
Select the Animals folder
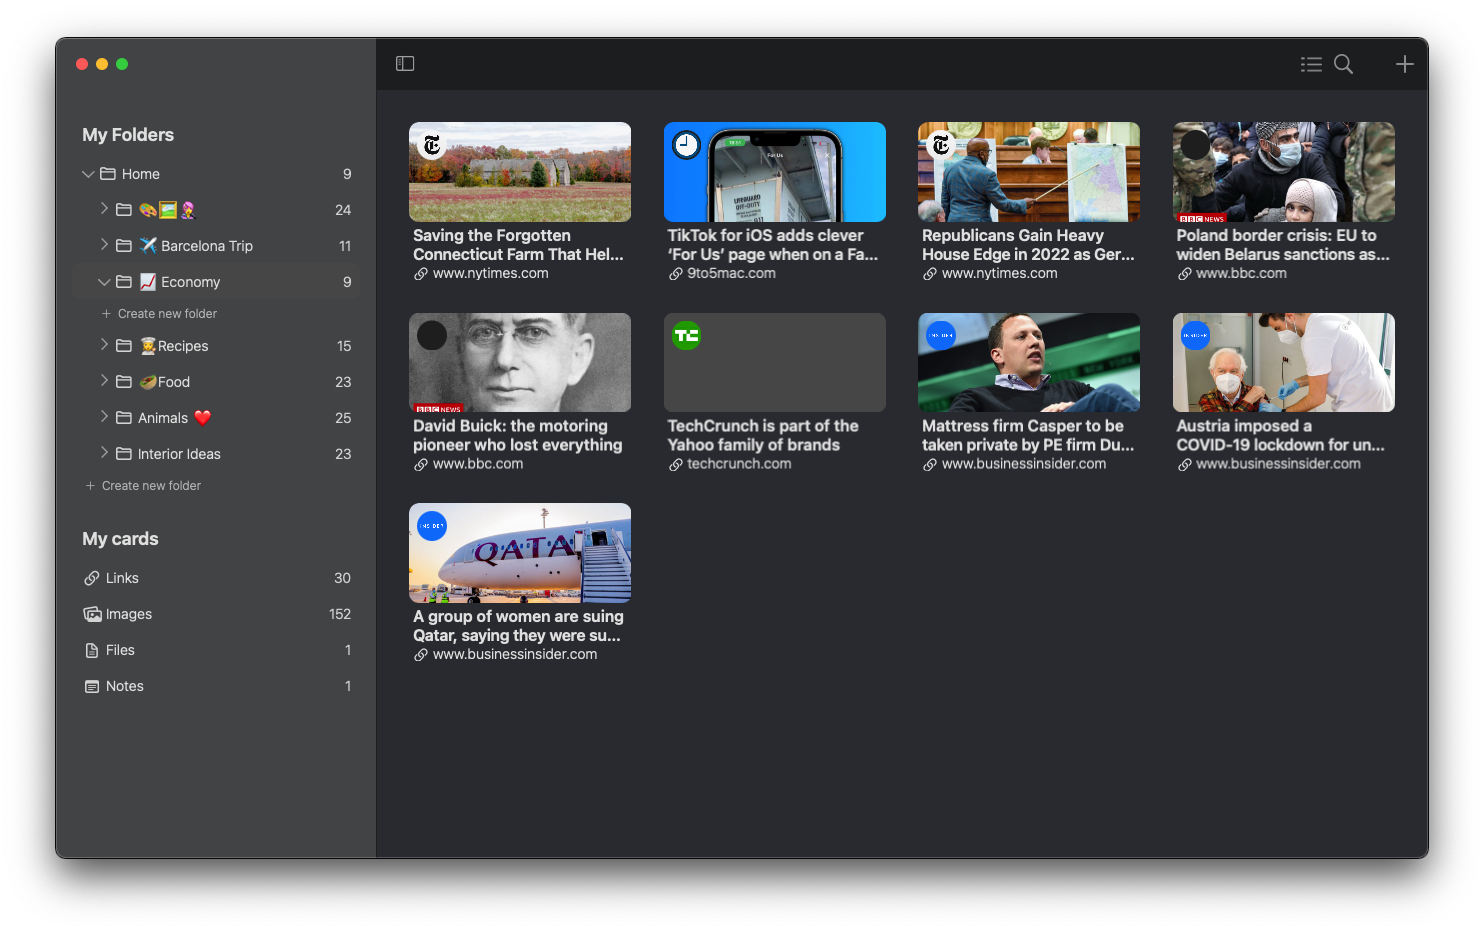coord(163,418)
